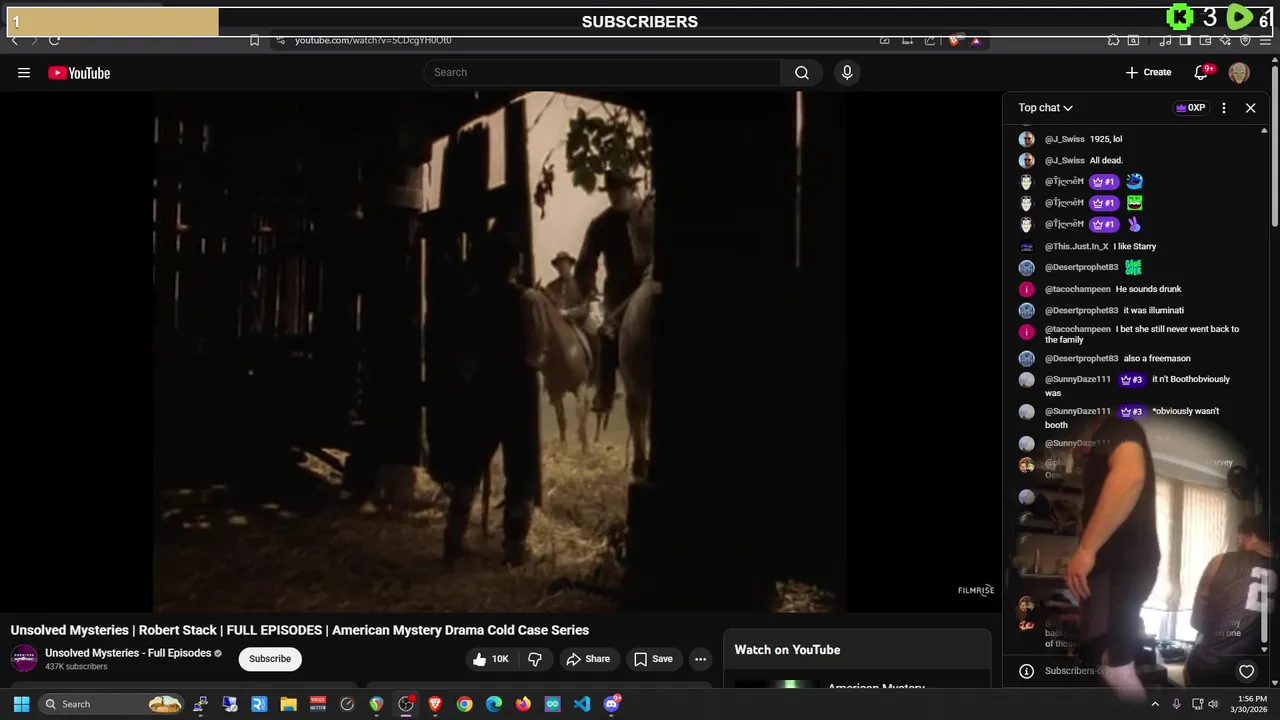The image size is (1280, 720).
Task: Open VoiceMeeter from the taskbar
Action: pos(318,704)
